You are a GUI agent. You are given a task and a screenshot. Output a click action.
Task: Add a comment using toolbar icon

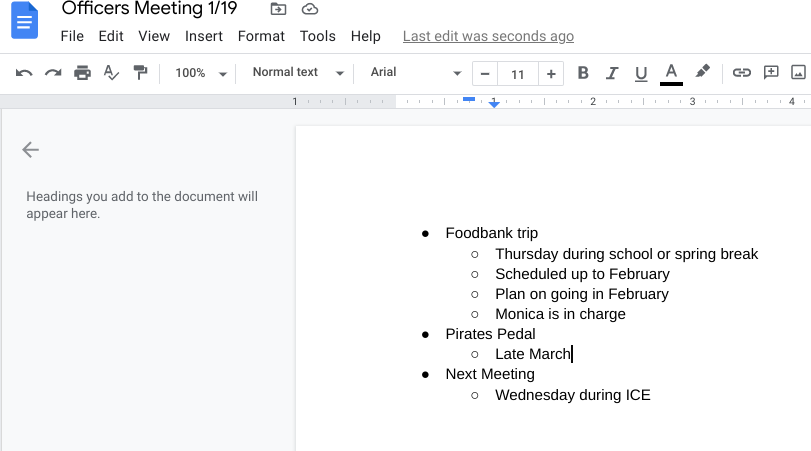770,73
